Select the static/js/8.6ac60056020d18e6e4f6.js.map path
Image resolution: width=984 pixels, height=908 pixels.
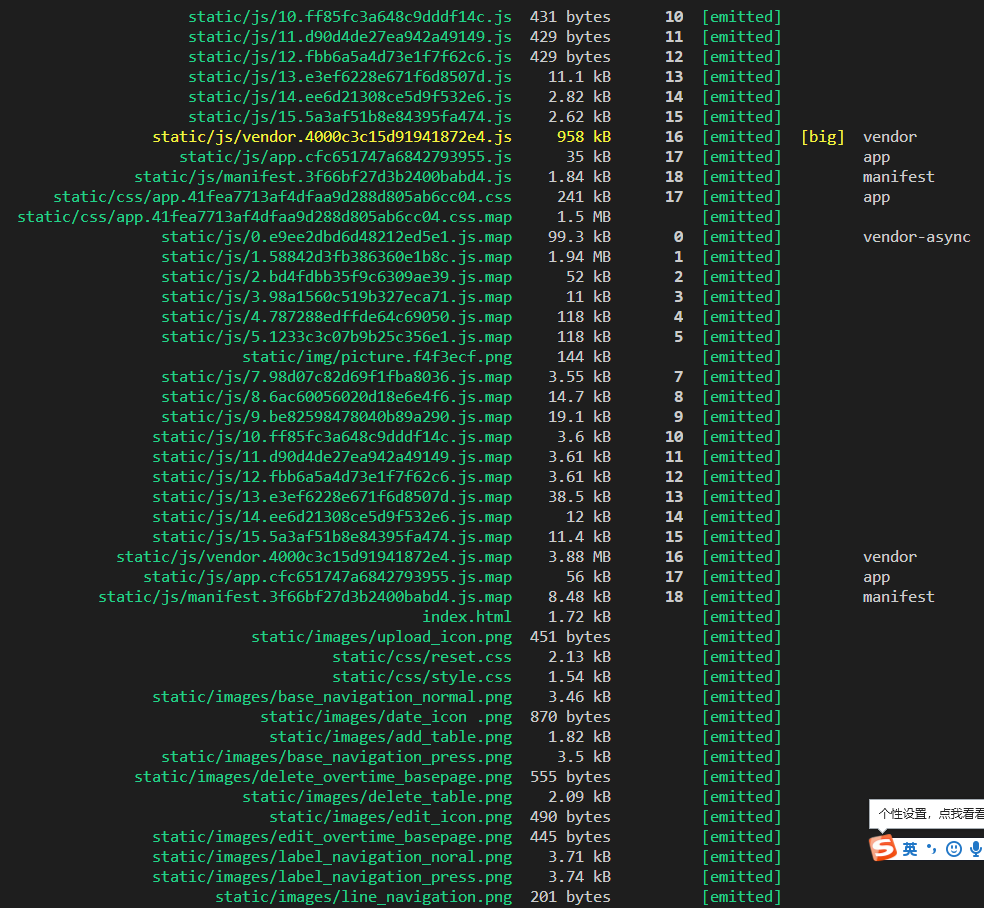pyautogui.click(x=336, y=397)
